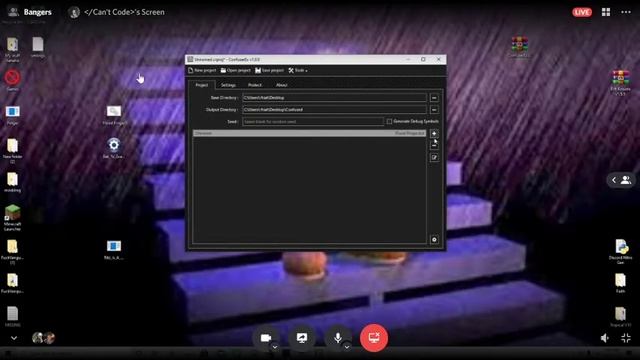Browse for Base Directory with ellipsis button
The image size is (640, 360).
434,98
